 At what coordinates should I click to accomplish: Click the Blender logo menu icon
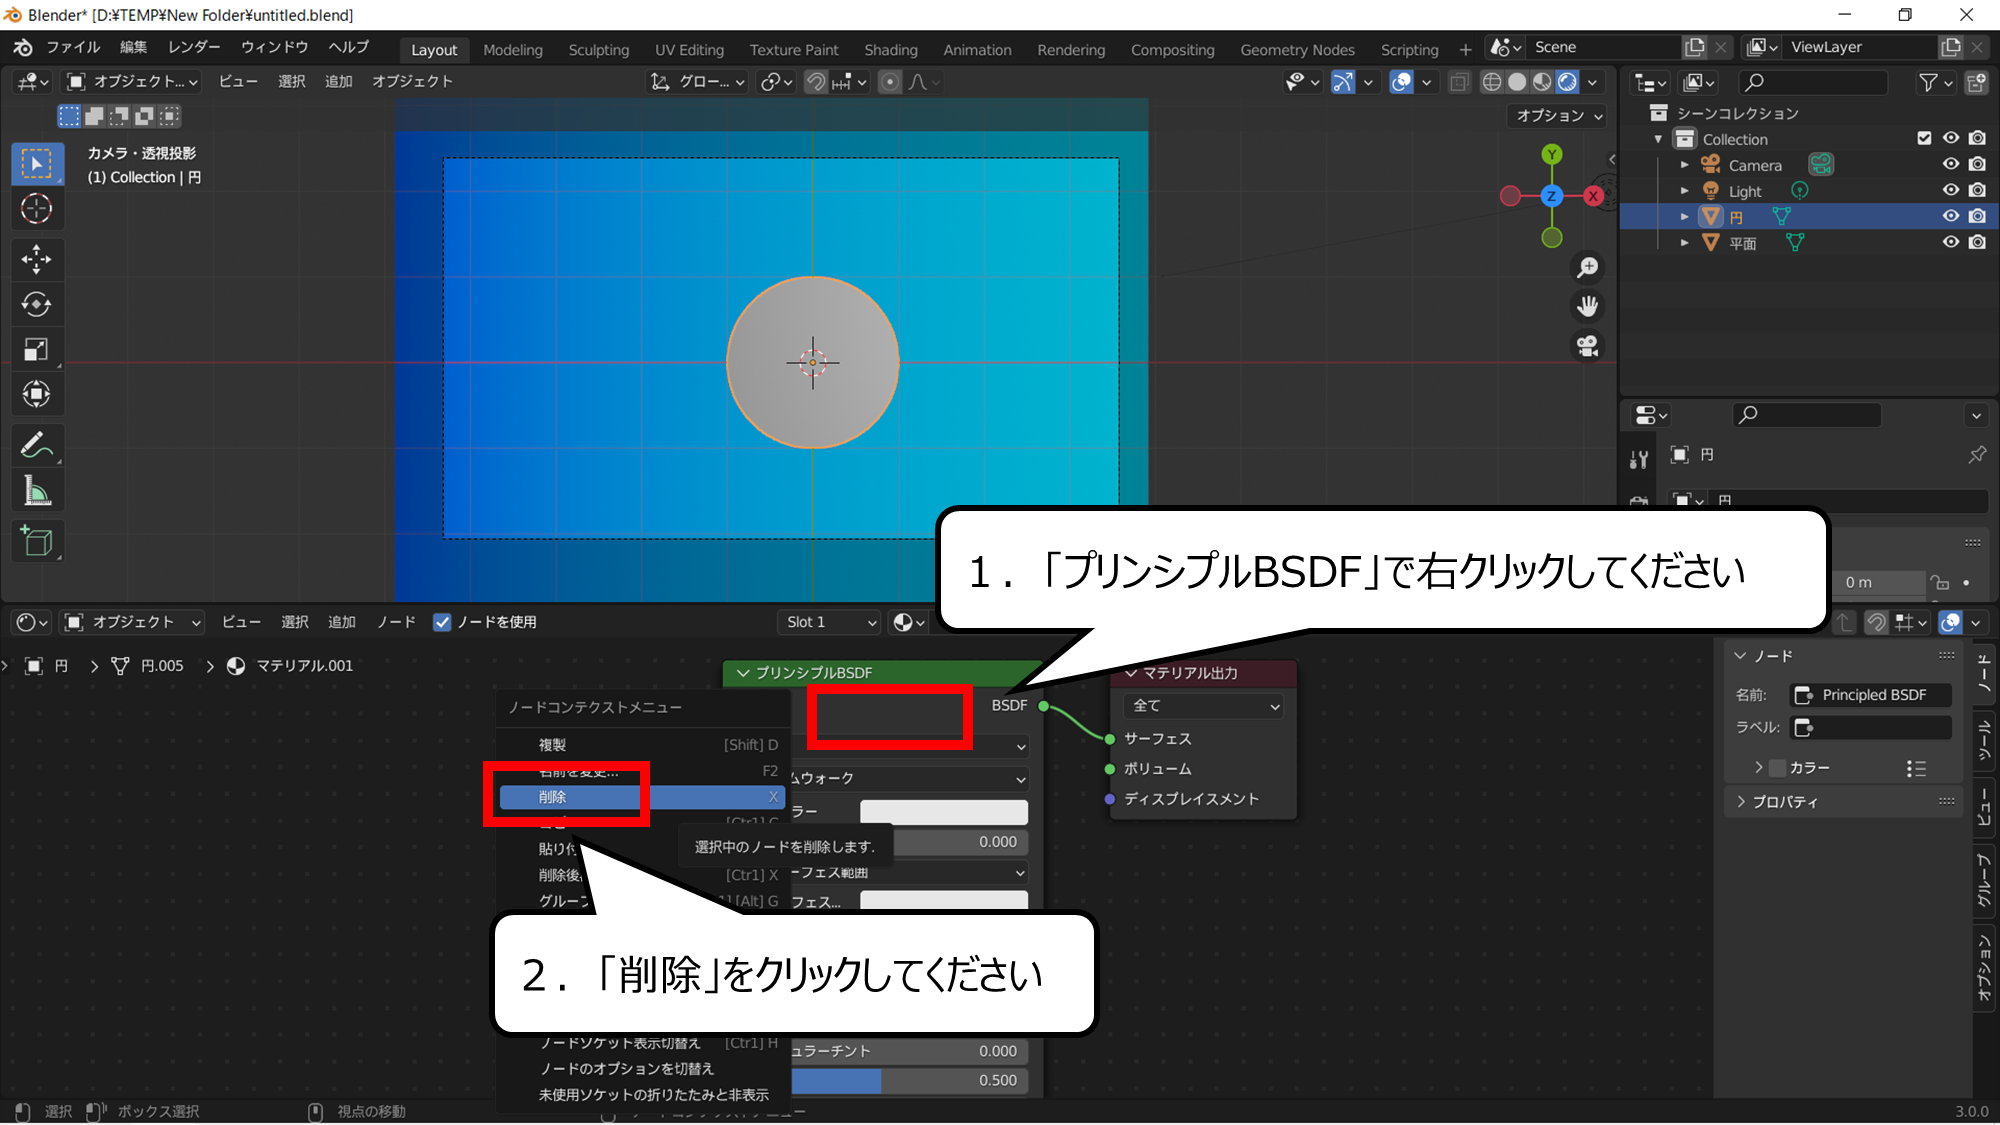click(x=22, y=48)
